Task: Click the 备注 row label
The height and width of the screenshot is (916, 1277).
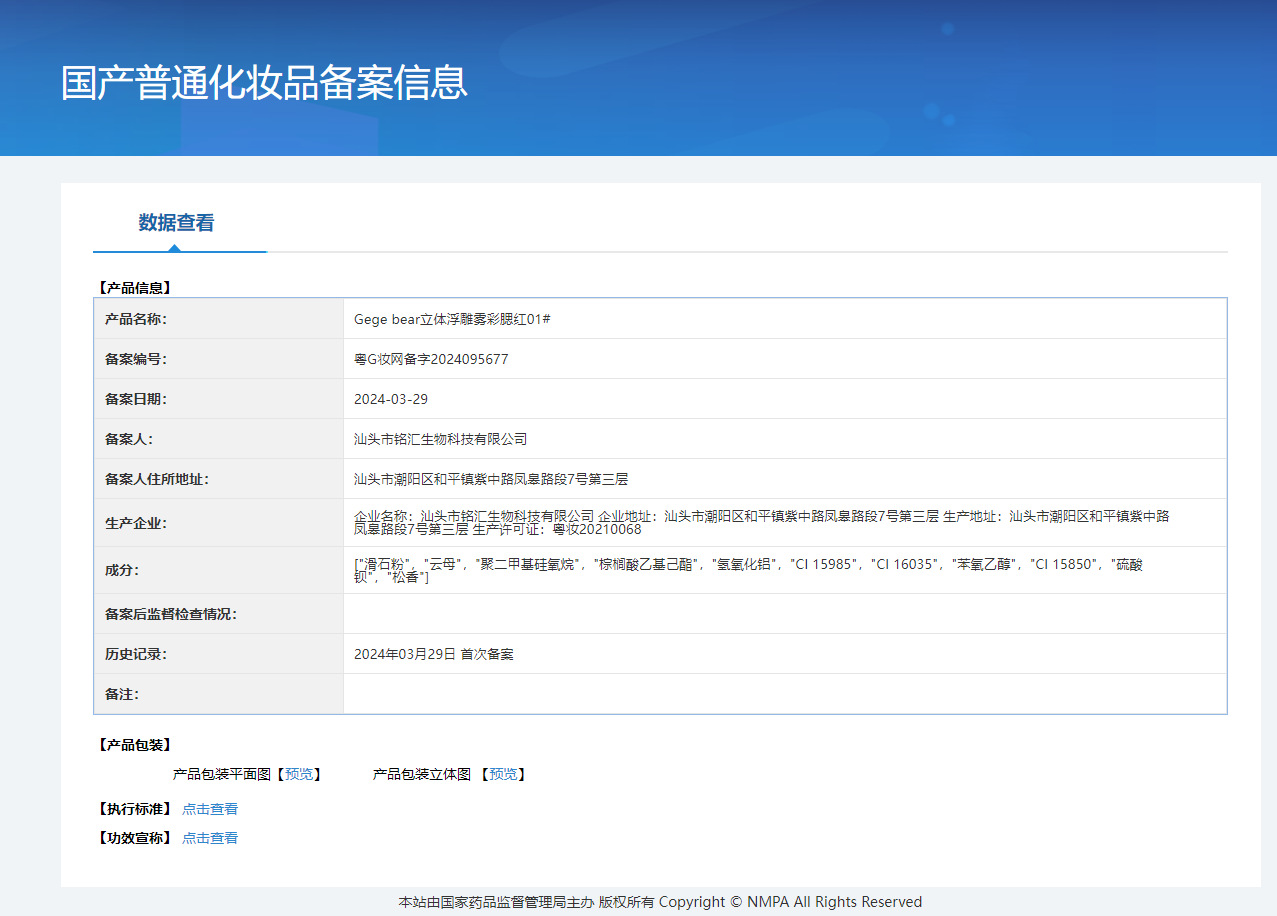Action: click(x=121, y=694)
